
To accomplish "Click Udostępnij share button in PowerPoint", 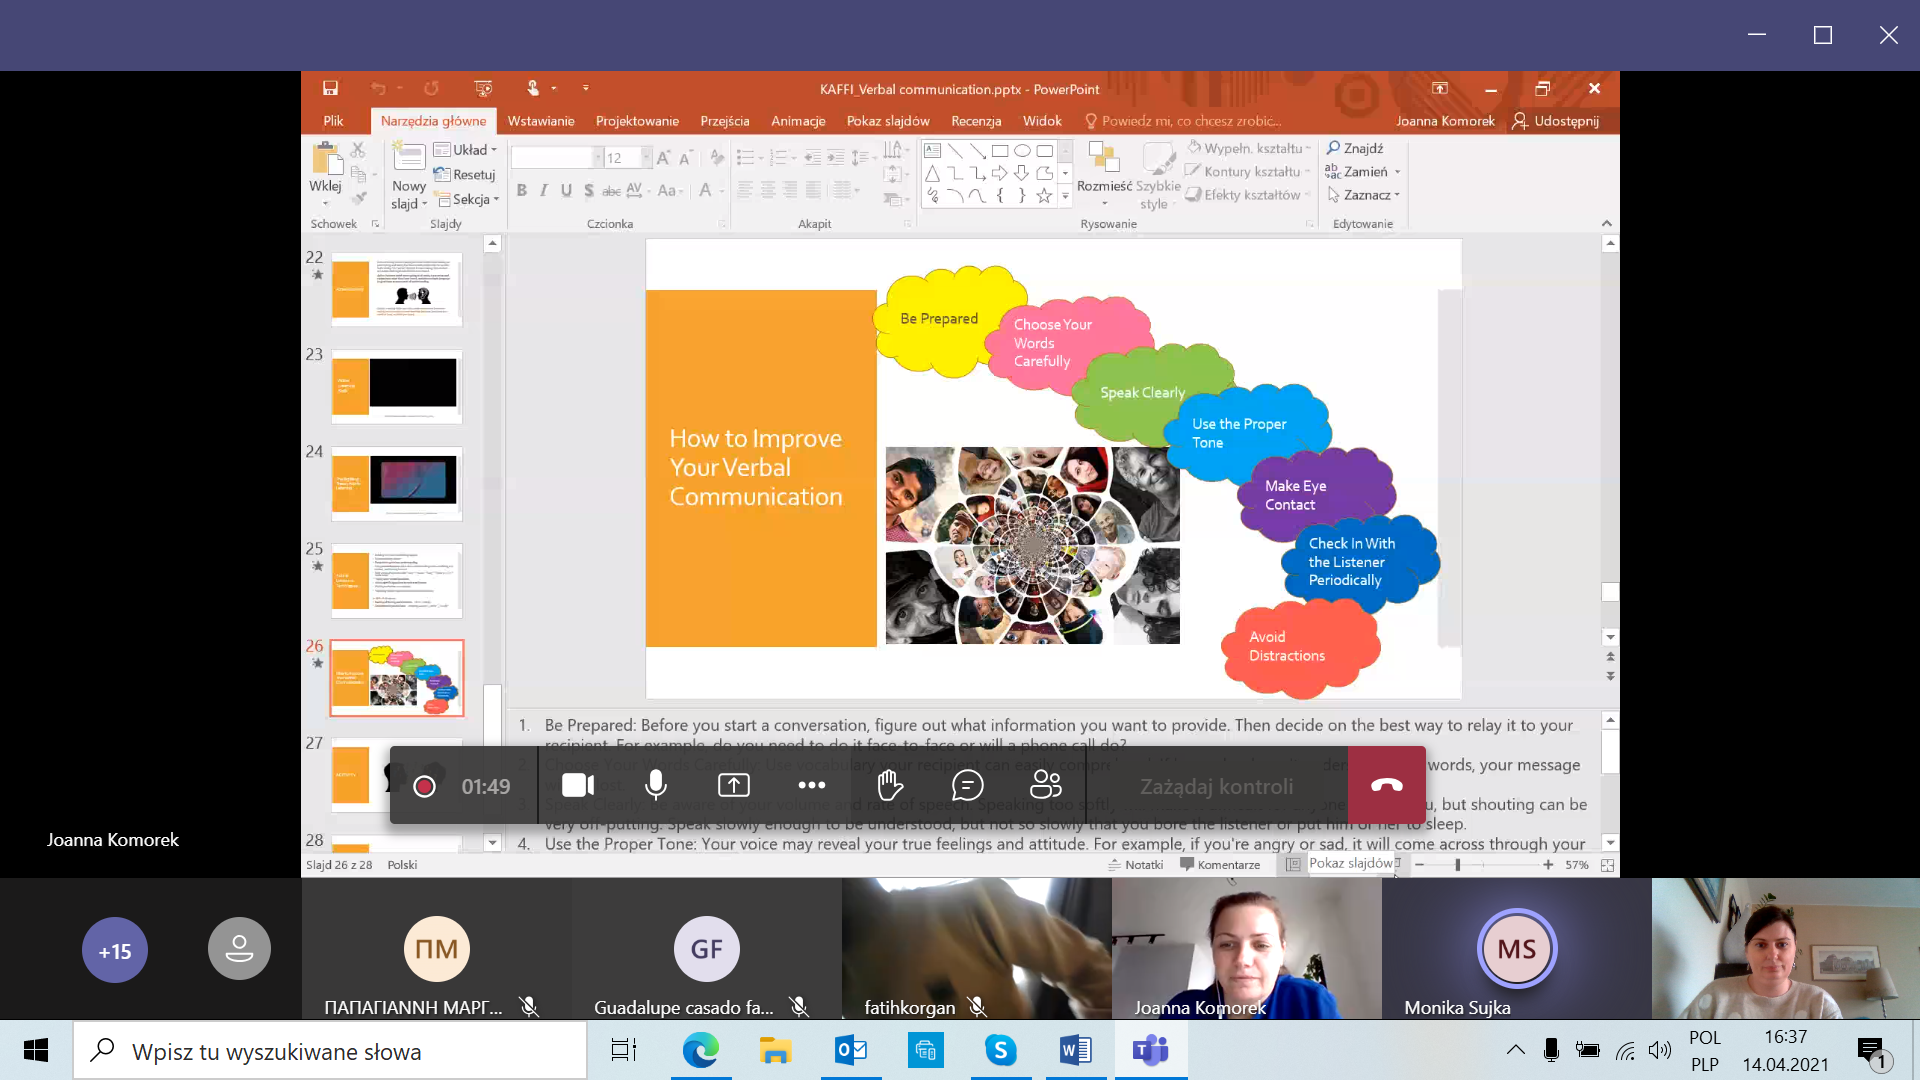I will click(x=1556, y=121).
